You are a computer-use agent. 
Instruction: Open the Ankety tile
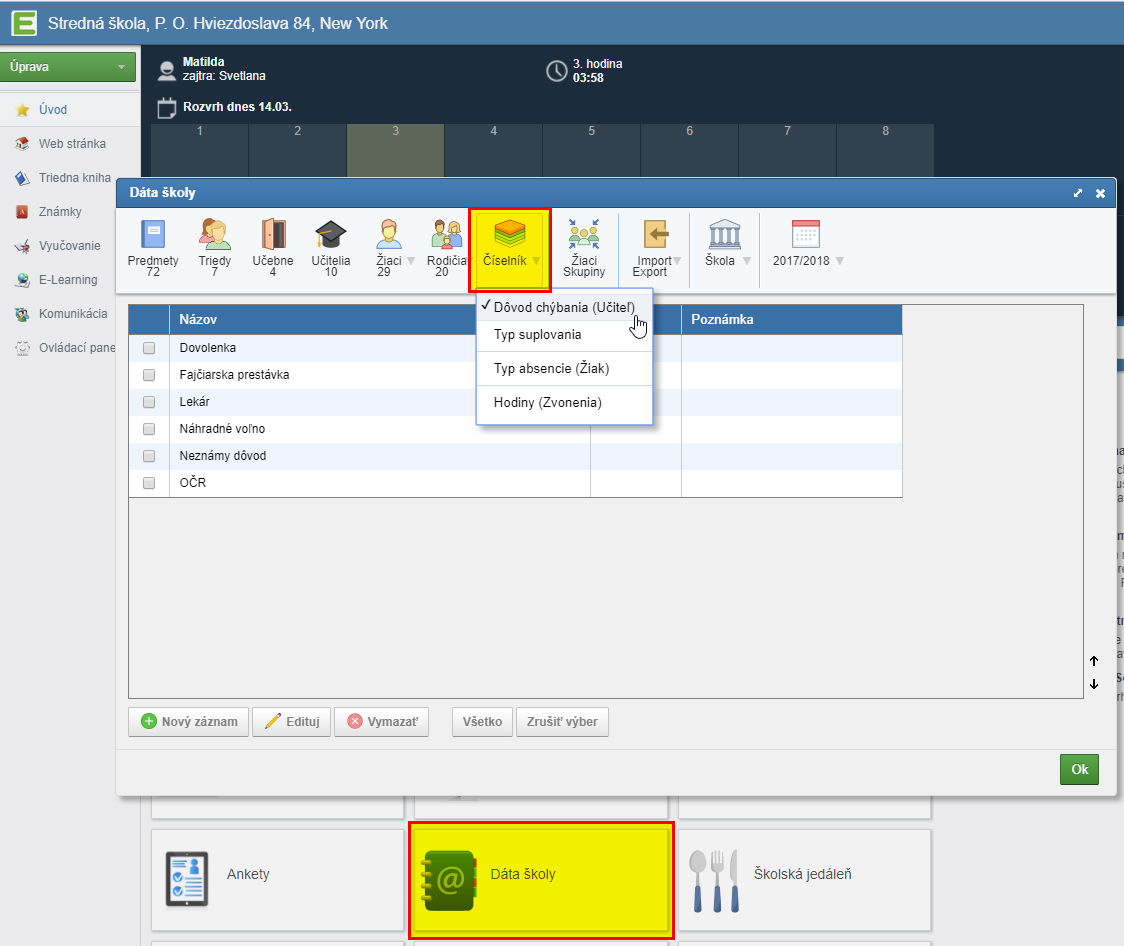click(x=277, y=880)
